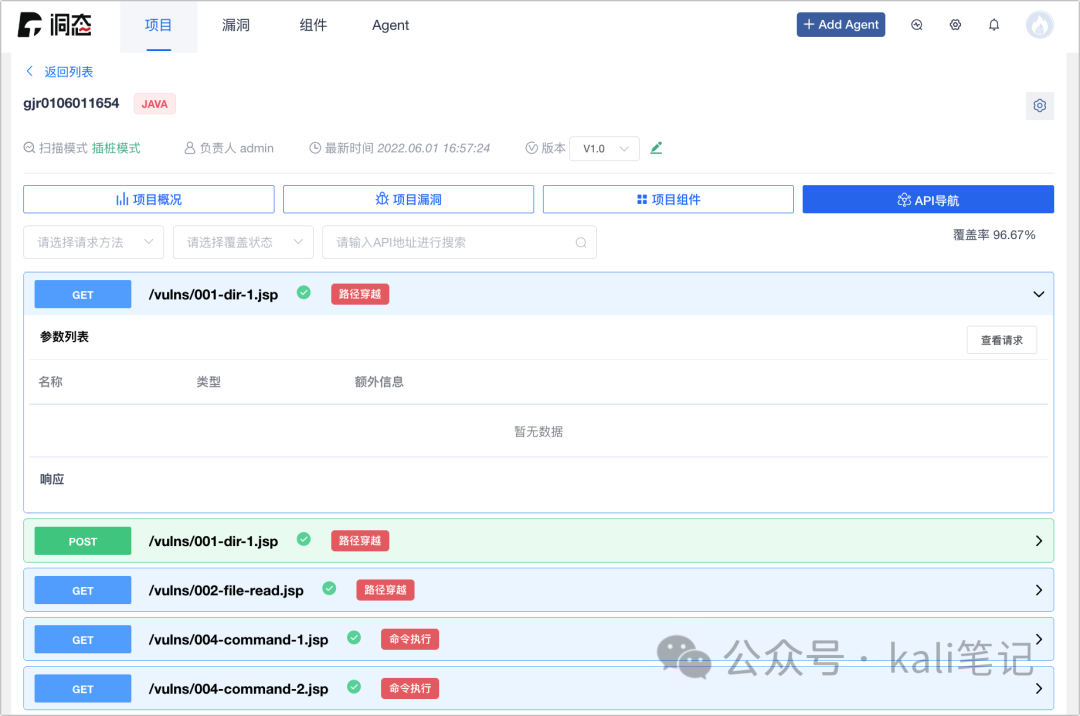Click the green check icon for GET /vulns/001-dir-1.jsp

304,293
